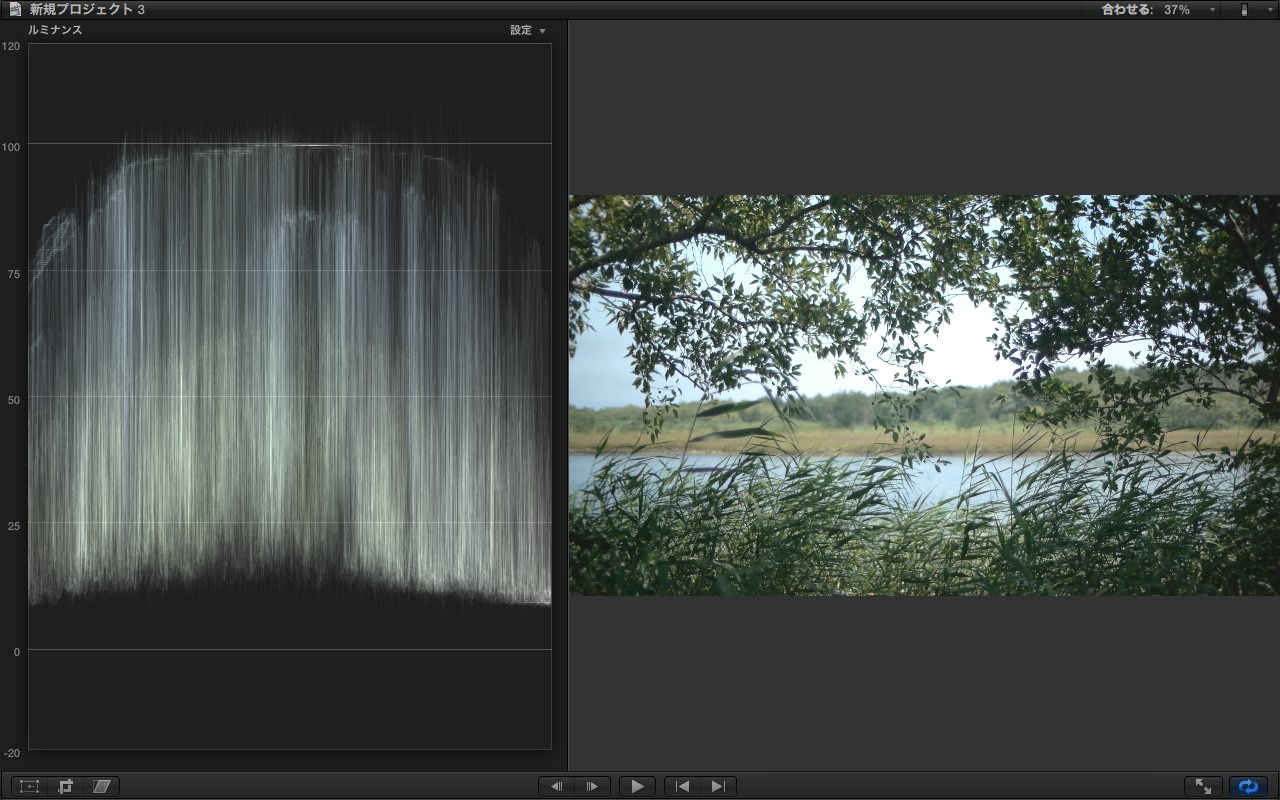Open the 37% zoom level dropdown
This screenshot has width=1280, height=800.
coord(1189,10)
